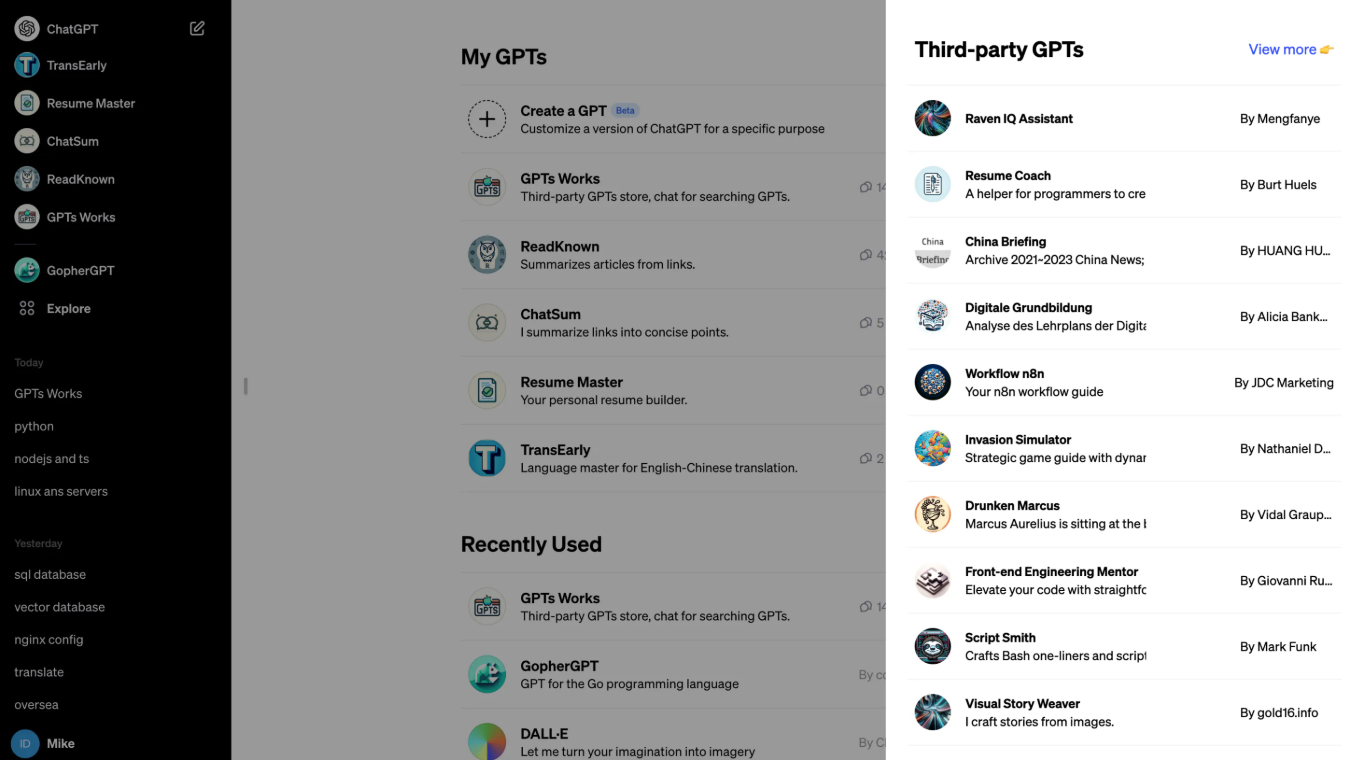This screenshot has height=760, width=1361.
Task: Click the TransEarly icon in sidebar
Action: coord(27,65)
